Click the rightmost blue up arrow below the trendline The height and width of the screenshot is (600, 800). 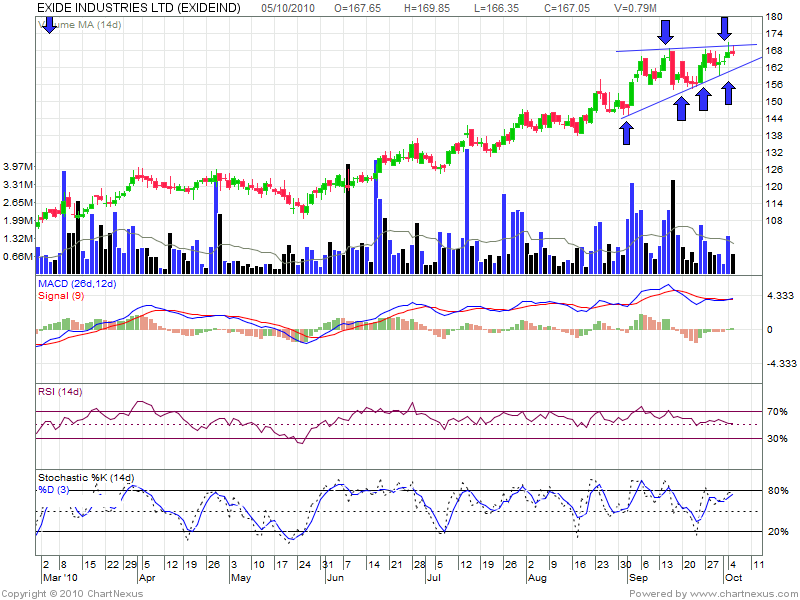729,93
